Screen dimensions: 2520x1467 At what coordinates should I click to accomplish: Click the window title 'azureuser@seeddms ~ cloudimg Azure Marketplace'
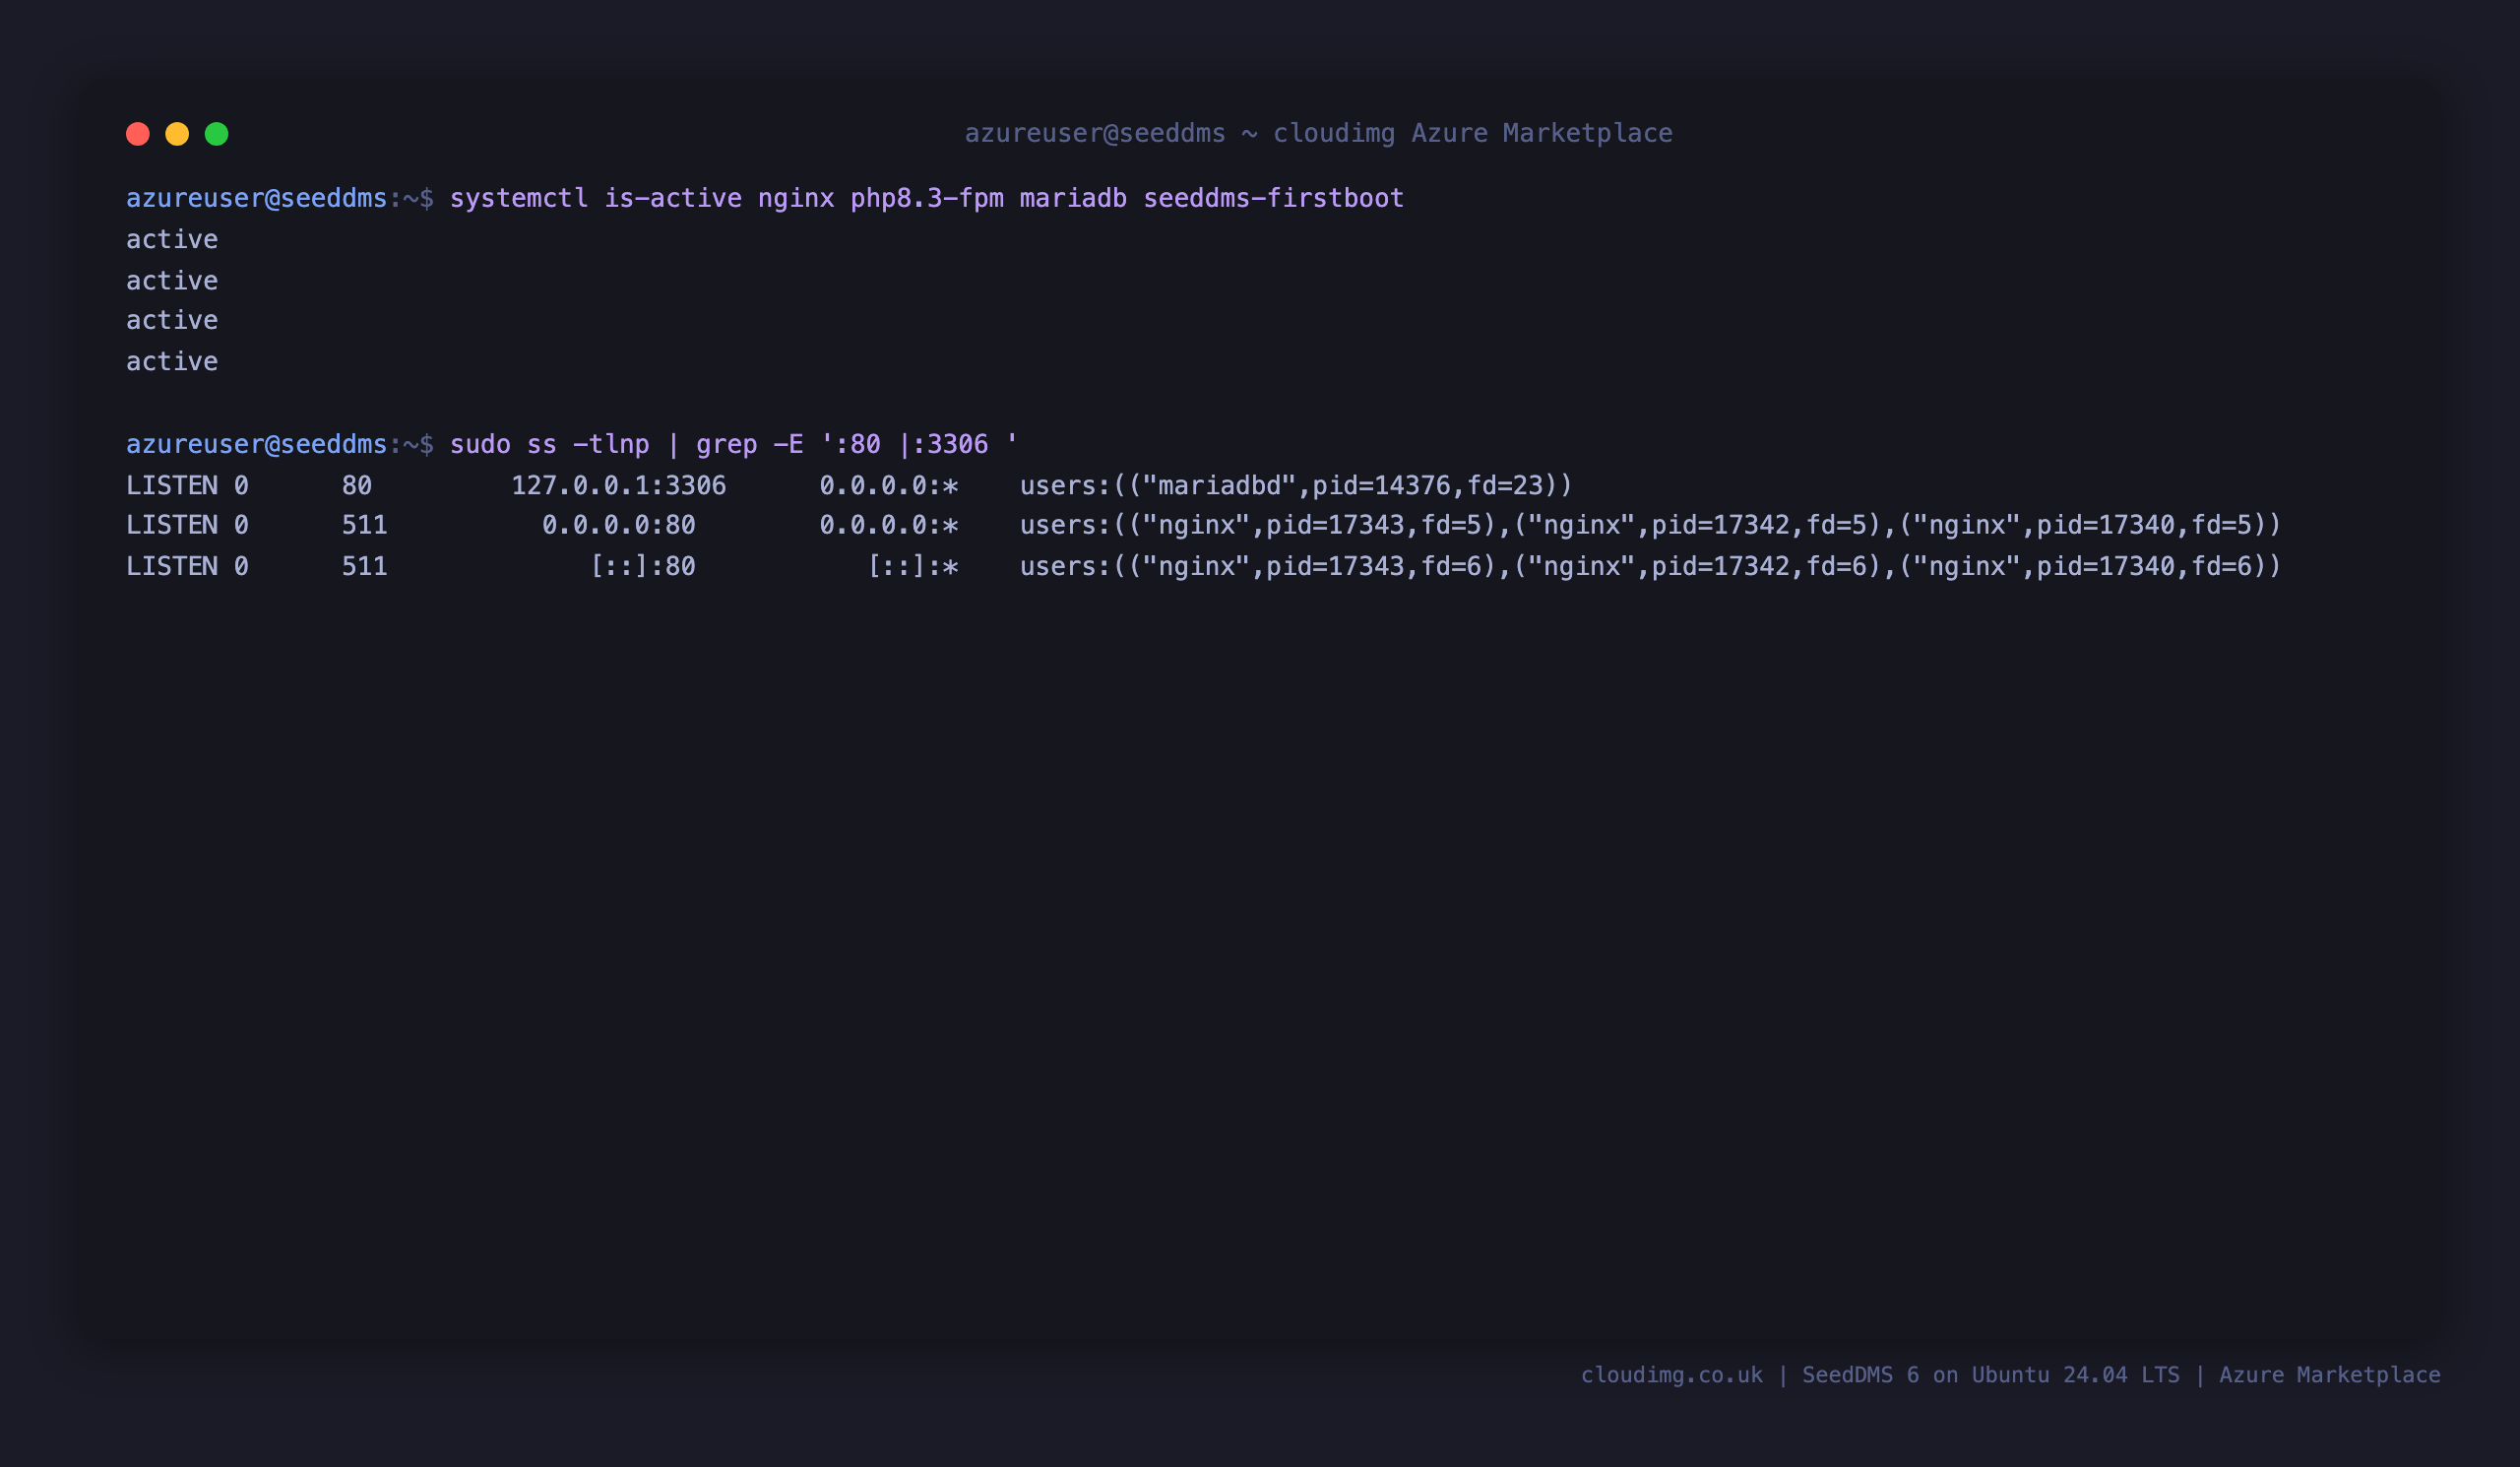click(x=1318, y=133)
